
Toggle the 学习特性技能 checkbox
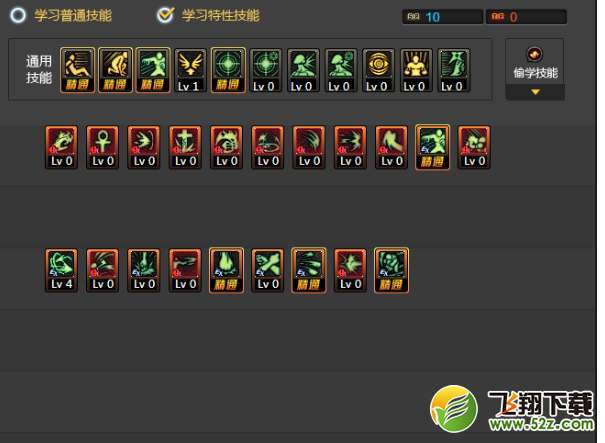(x=166, y=15)
